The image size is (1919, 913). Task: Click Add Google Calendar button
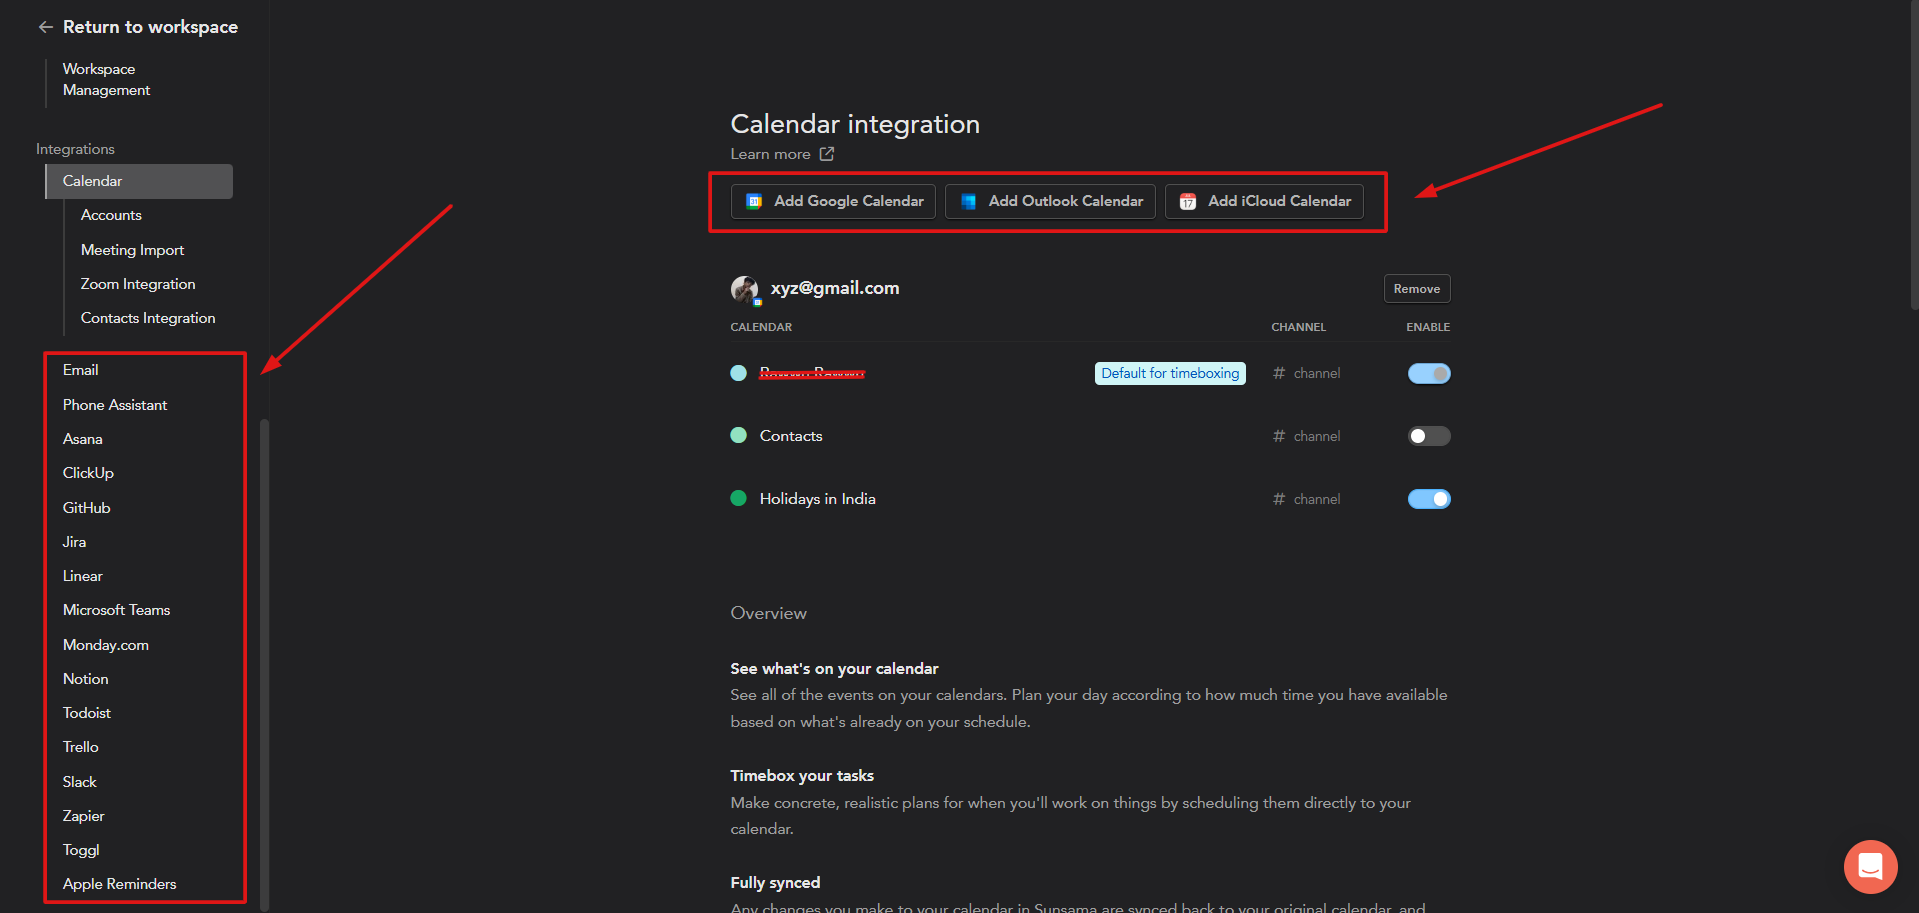coord(833,201)
